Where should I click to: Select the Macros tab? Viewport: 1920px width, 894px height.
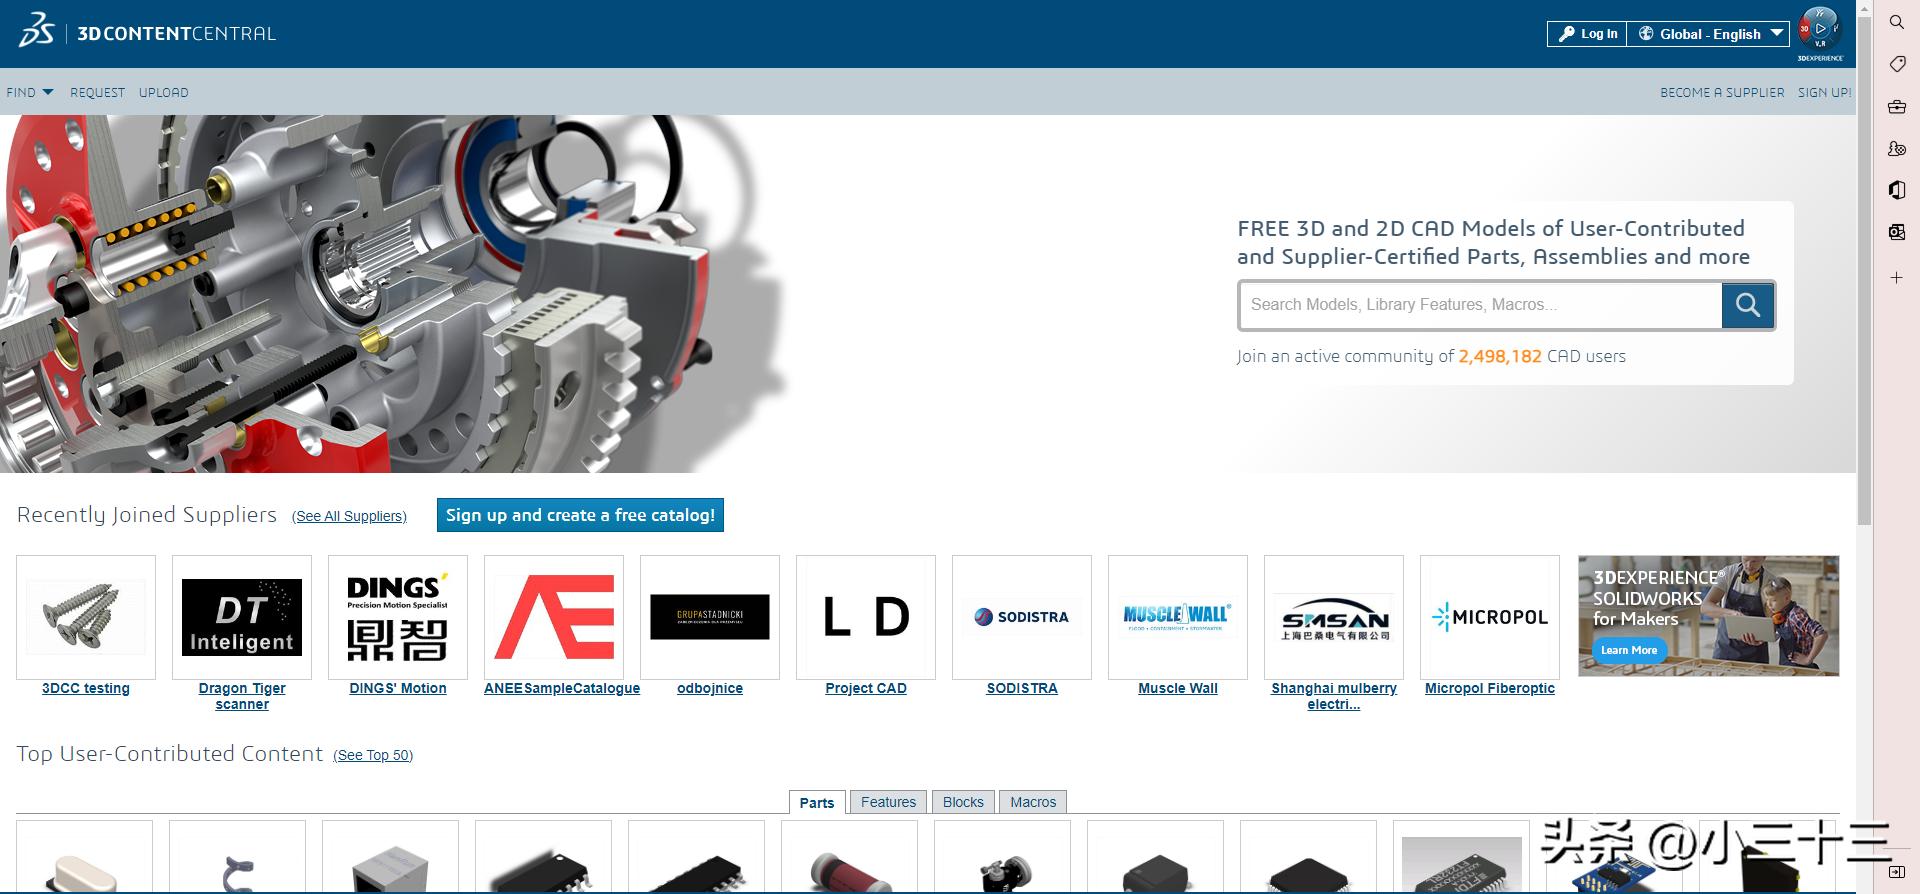[1032, 802]
